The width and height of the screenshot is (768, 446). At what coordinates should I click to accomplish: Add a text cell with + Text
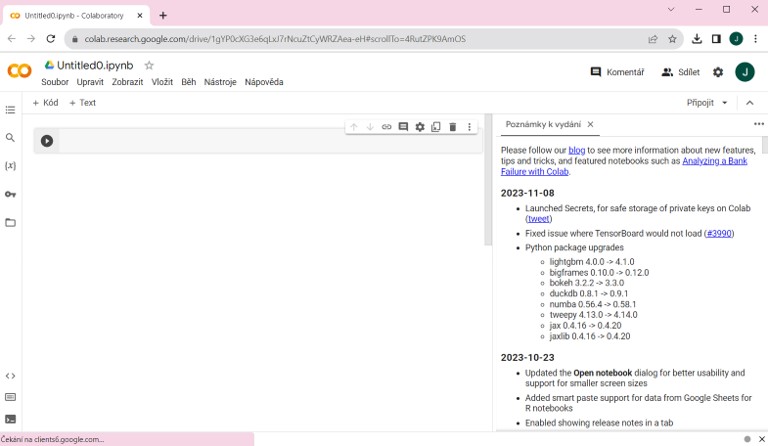tap(82, 103)
